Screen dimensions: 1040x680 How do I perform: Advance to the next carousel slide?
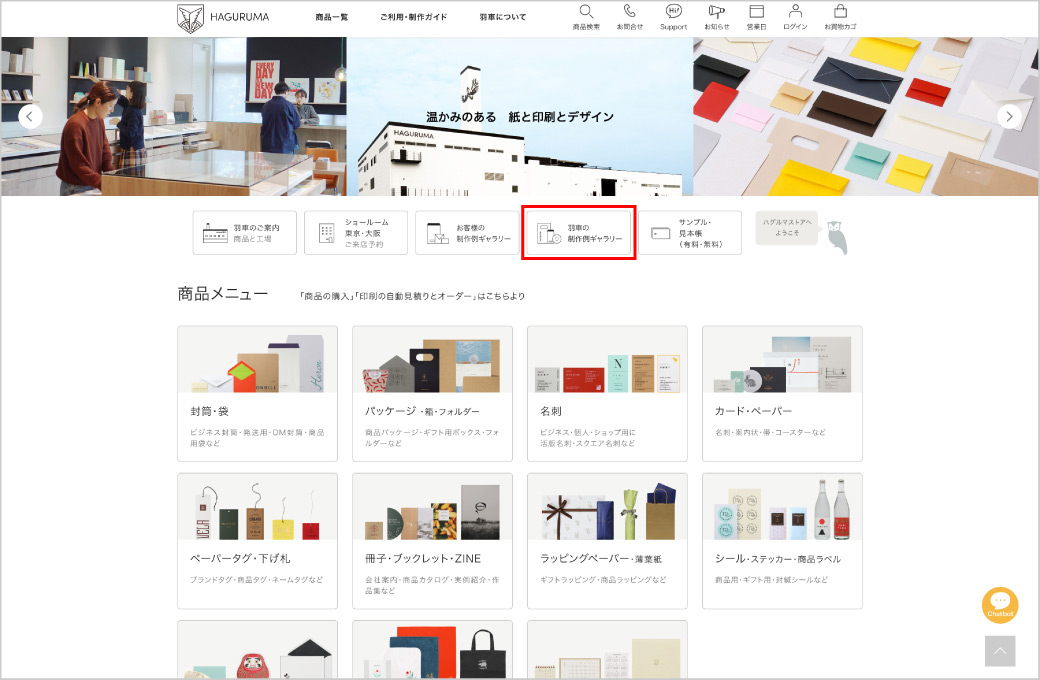click(x=1009, y=116)
